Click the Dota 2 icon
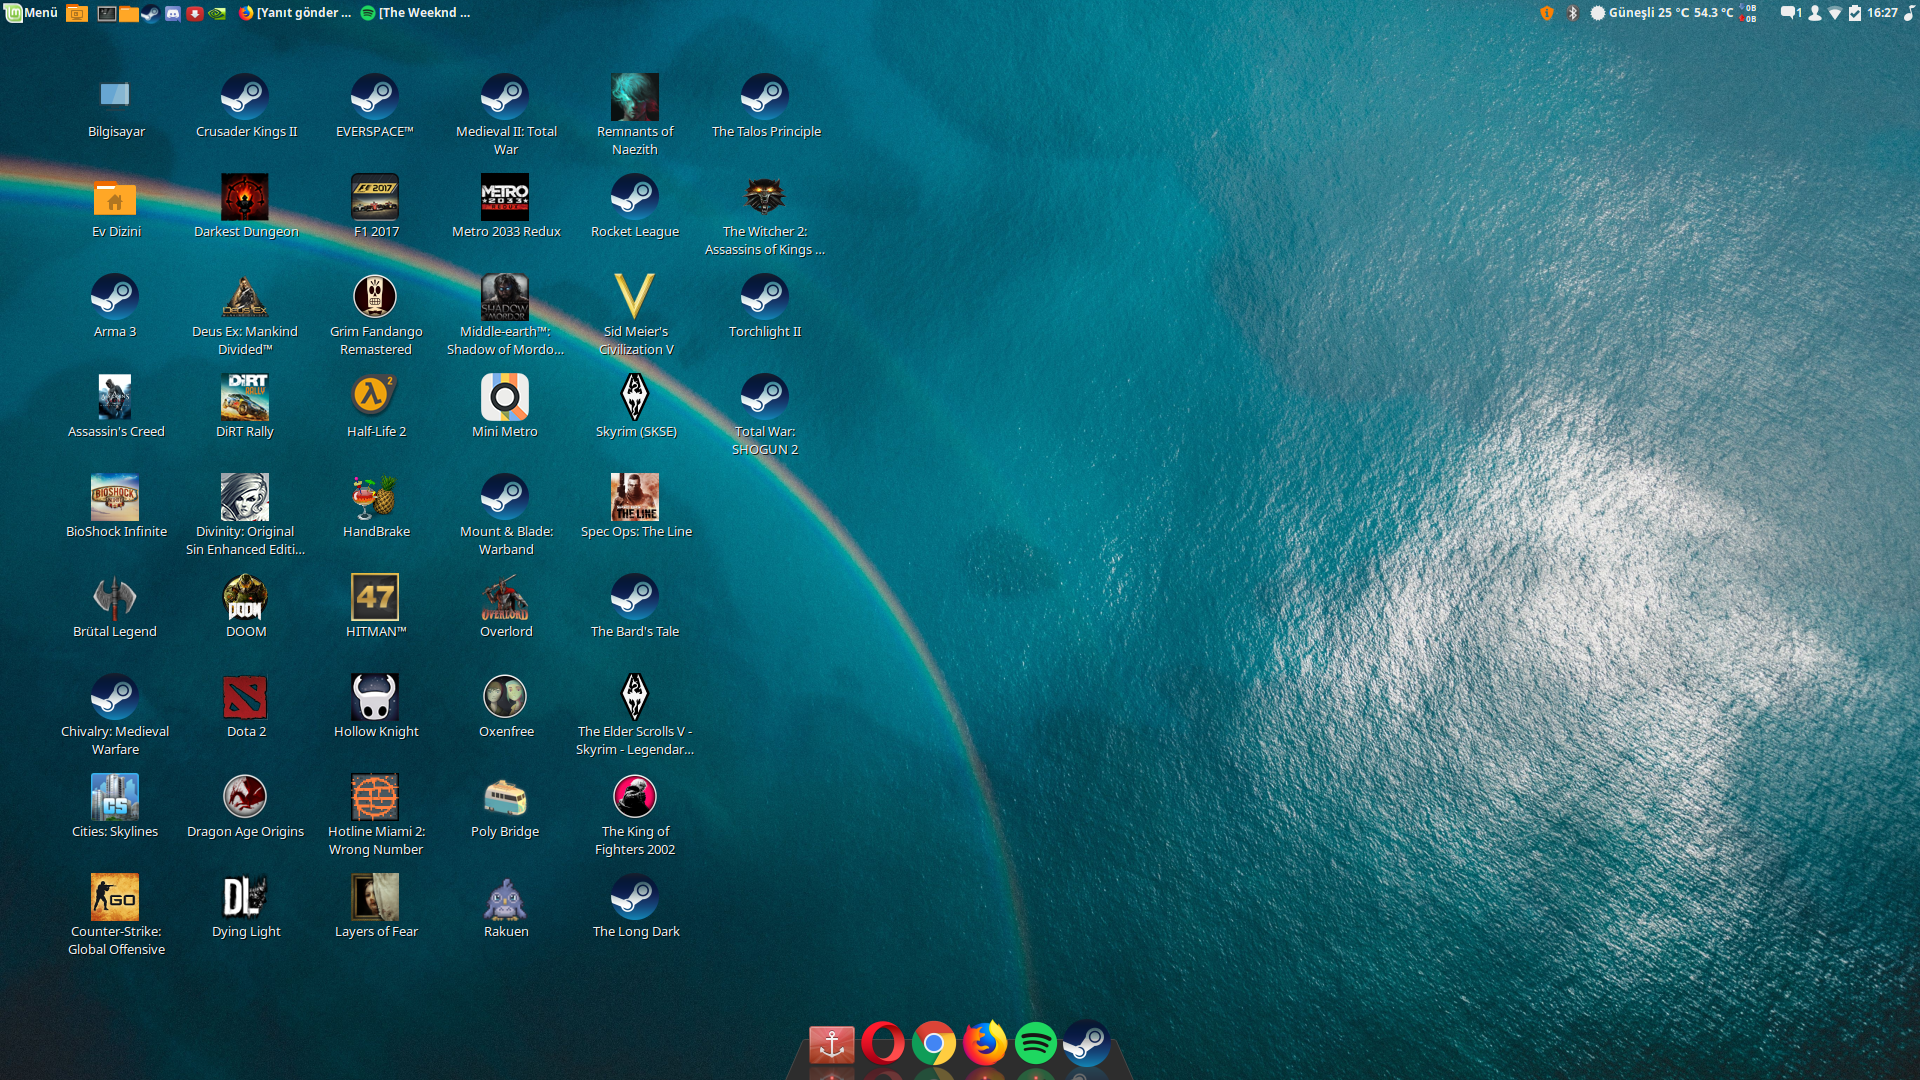The image size is (1920, 1080). [x=245, y=696]
